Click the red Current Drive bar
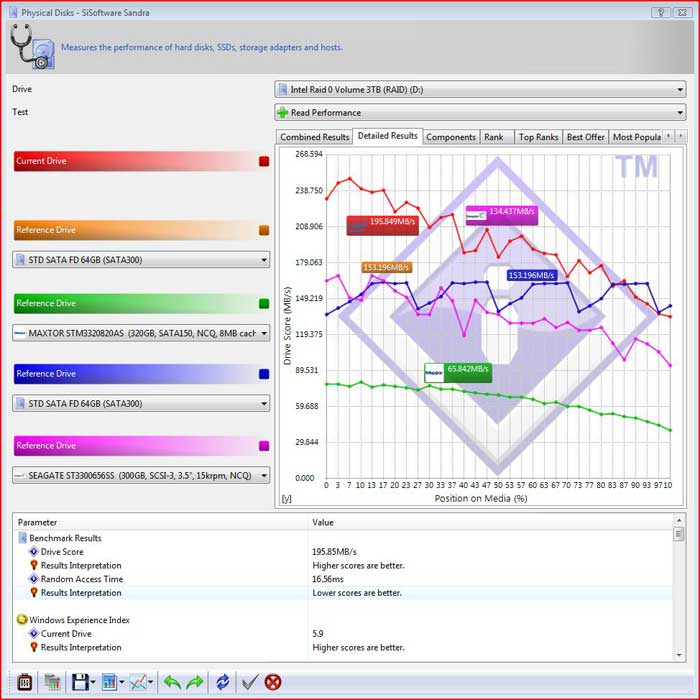Viewport: 700px width, 700px height. click(x=135, y=161)
